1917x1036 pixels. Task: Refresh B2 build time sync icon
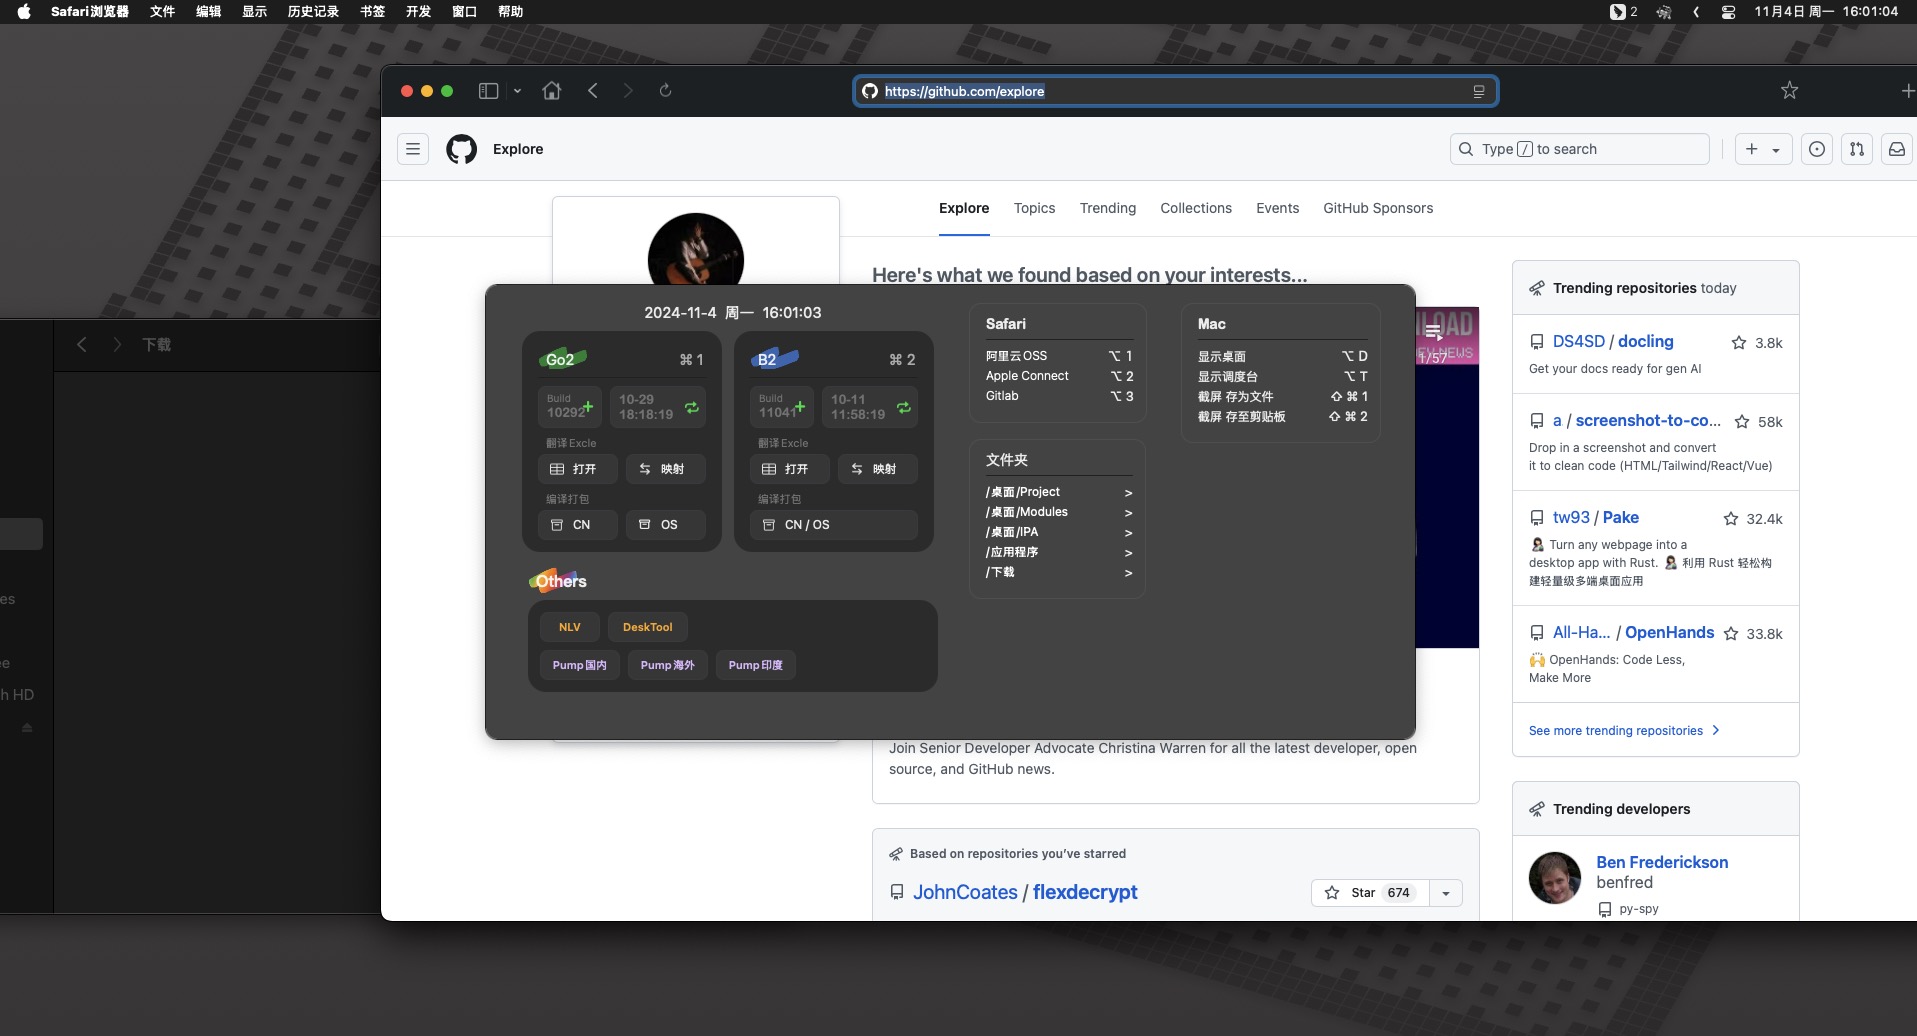click(x=903, y=407)
